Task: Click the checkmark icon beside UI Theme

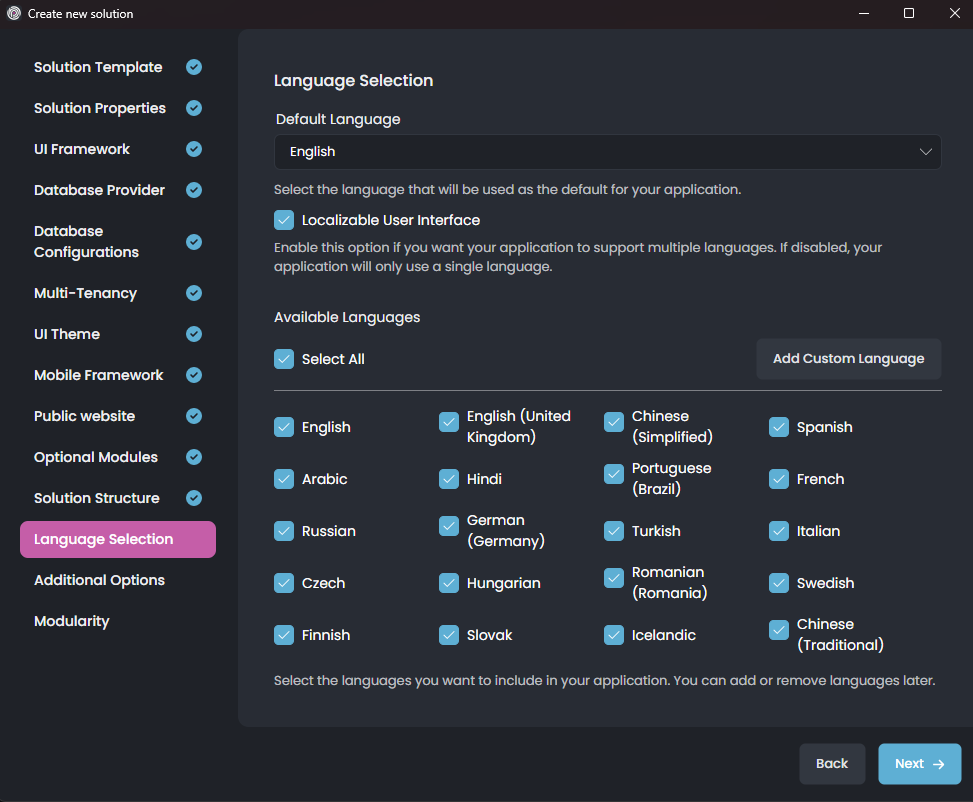Action: 193,333
